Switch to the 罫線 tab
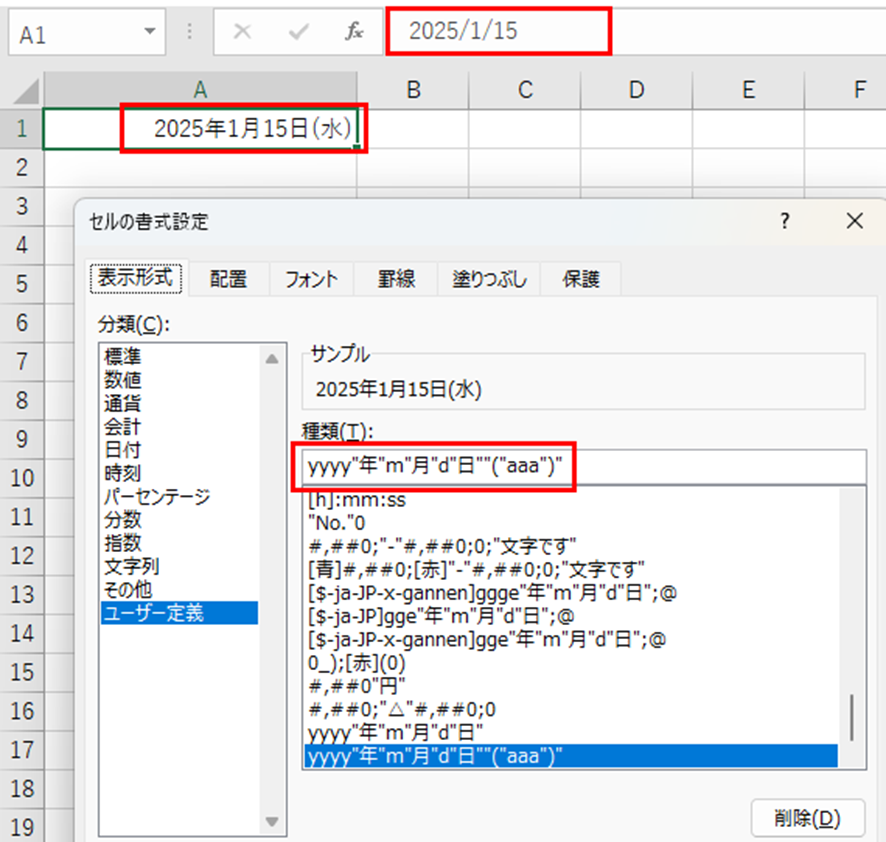 point(396,279)
